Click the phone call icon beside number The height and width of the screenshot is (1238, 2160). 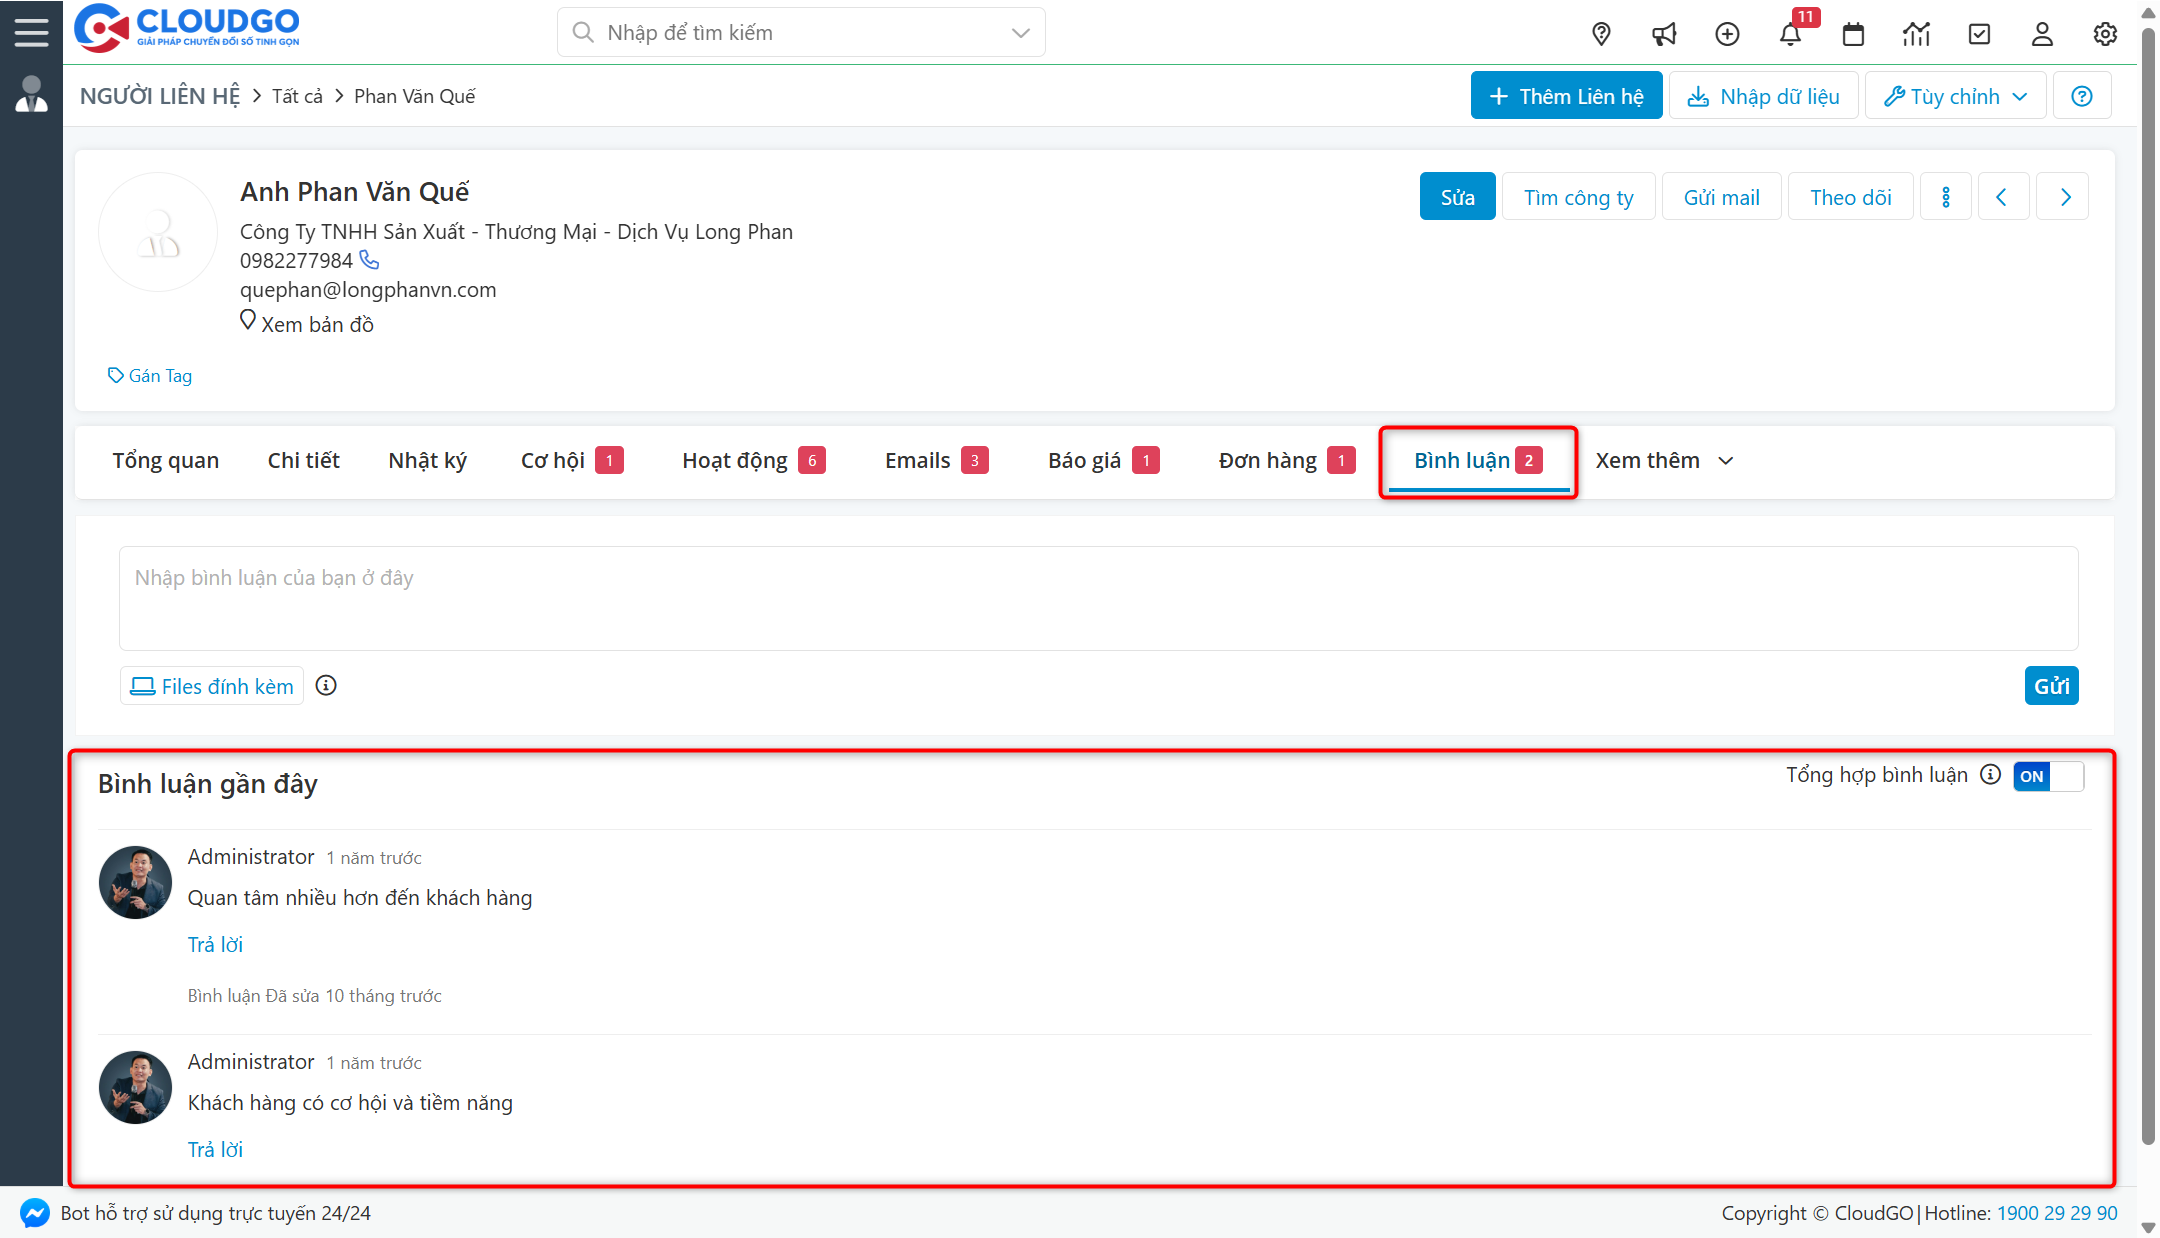pos(369,260)
